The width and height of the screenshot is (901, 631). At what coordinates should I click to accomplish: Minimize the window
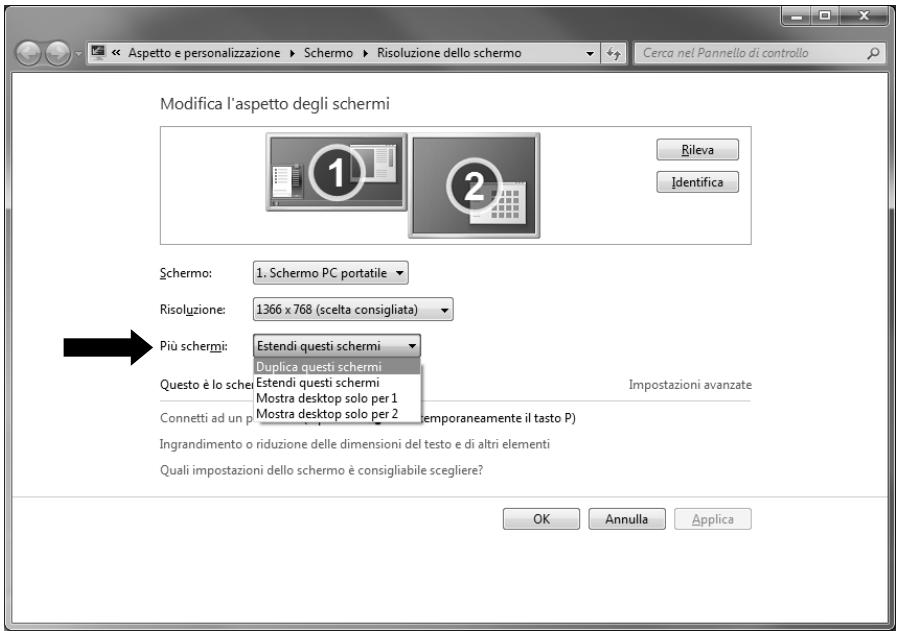pyautogui.click(x=796, y=16)
